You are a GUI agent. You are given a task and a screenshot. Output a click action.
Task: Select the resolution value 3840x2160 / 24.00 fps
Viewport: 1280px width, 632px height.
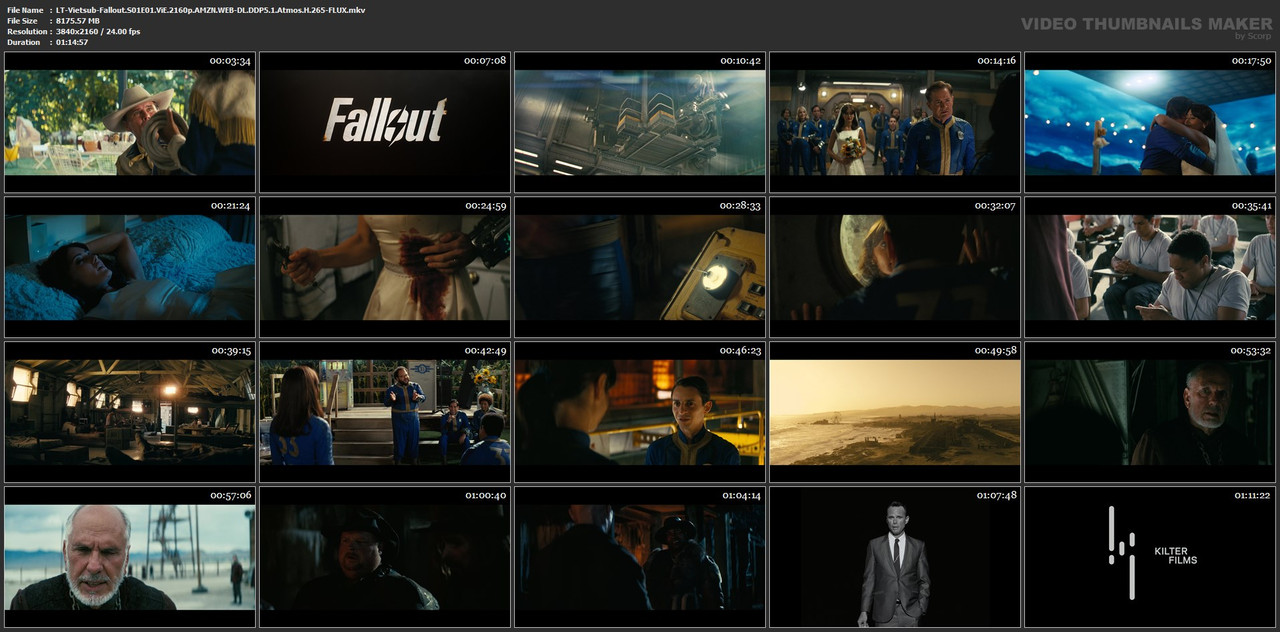tap(97, 32)
